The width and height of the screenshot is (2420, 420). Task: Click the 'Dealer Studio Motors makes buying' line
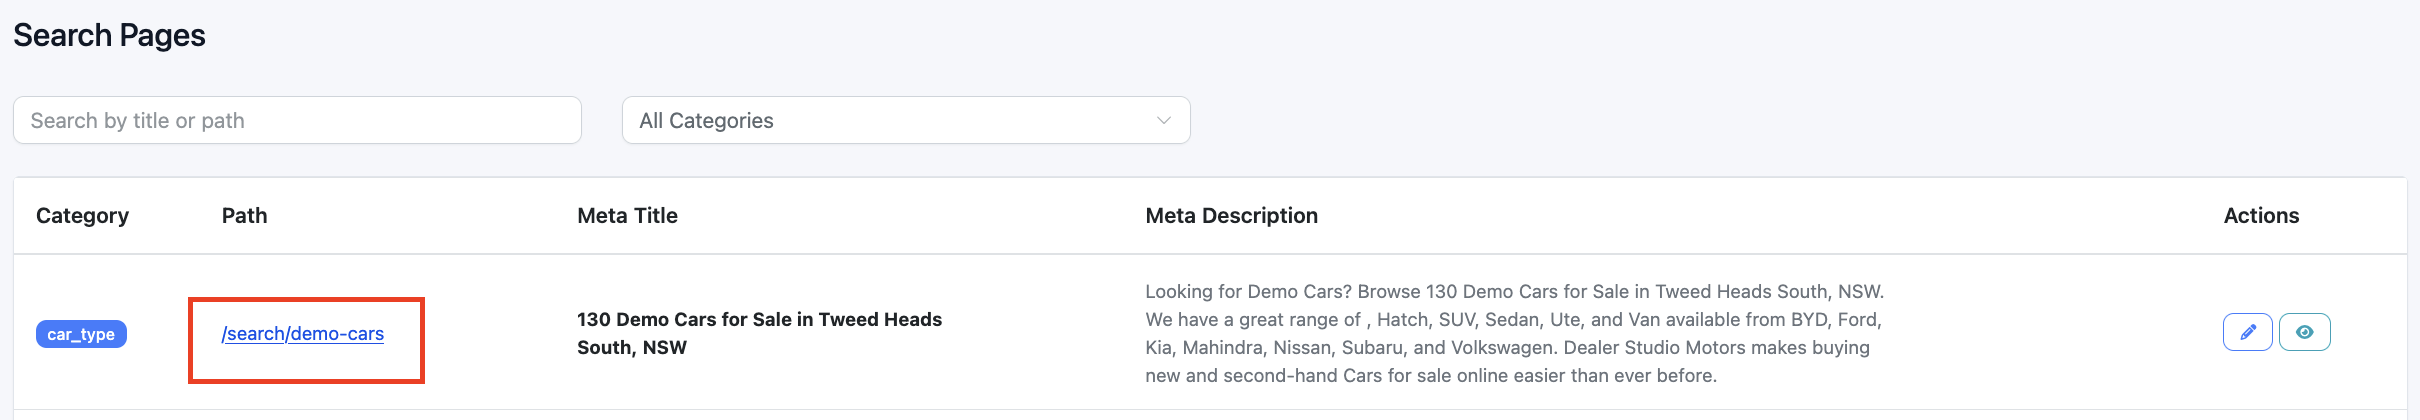coord(1716,348)
